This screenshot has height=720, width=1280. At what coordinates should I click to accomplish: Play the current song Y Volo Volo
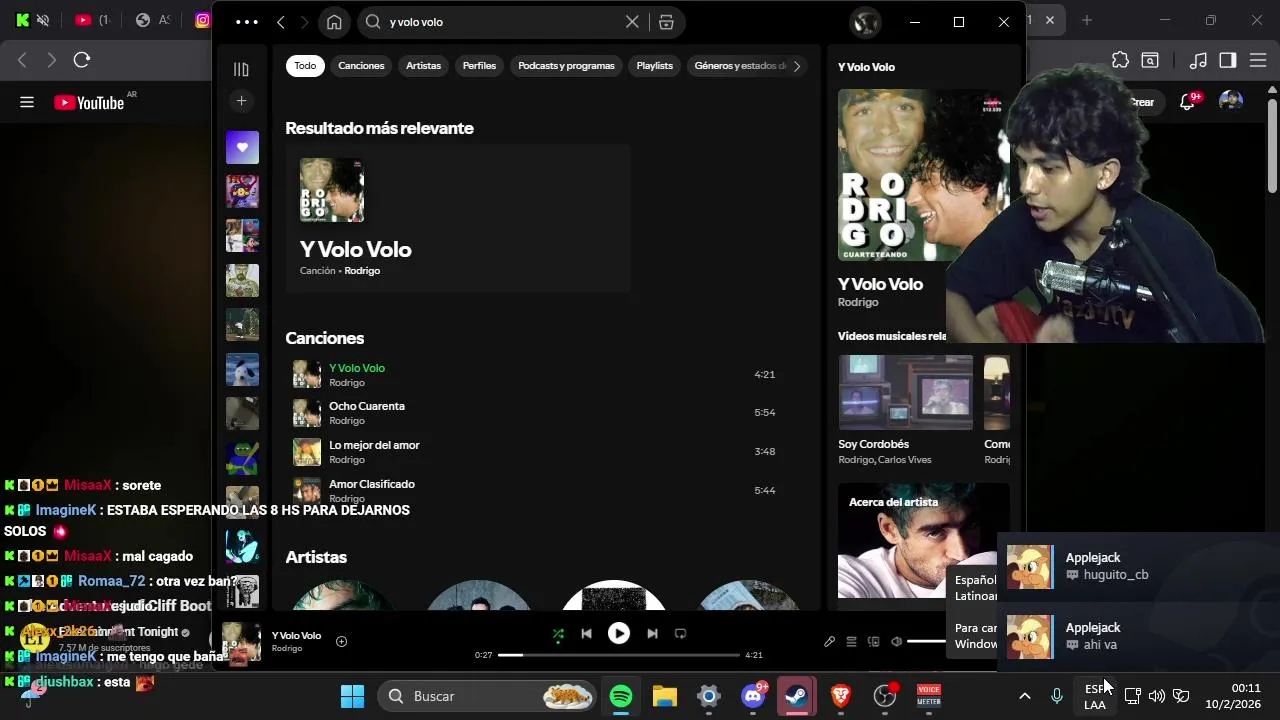point(619,633)
